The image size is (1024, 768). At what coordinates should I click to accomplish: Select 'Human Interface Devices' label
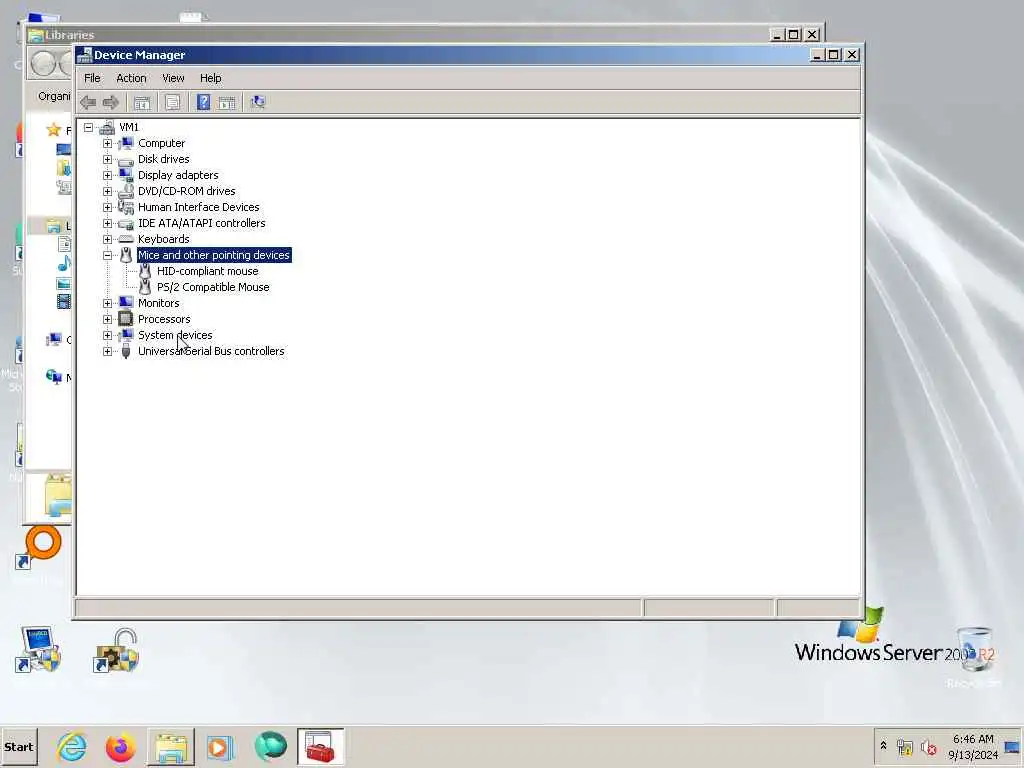[199, 207]
